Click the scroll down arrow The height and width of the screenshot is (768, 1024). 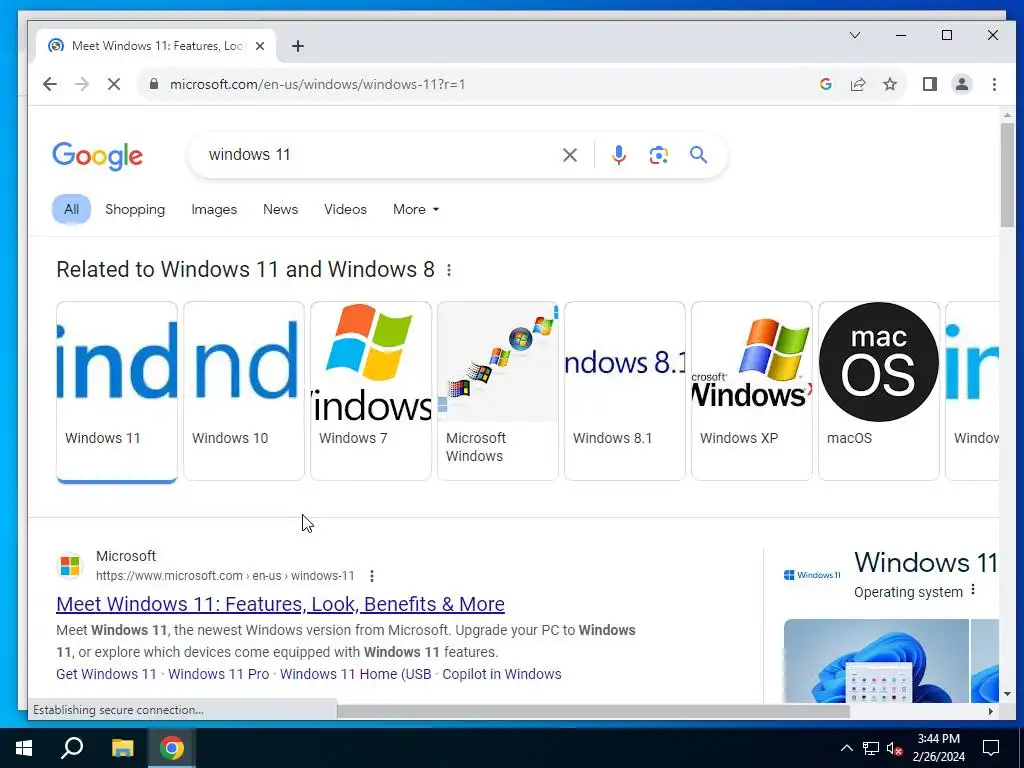tap(1006, 694)
